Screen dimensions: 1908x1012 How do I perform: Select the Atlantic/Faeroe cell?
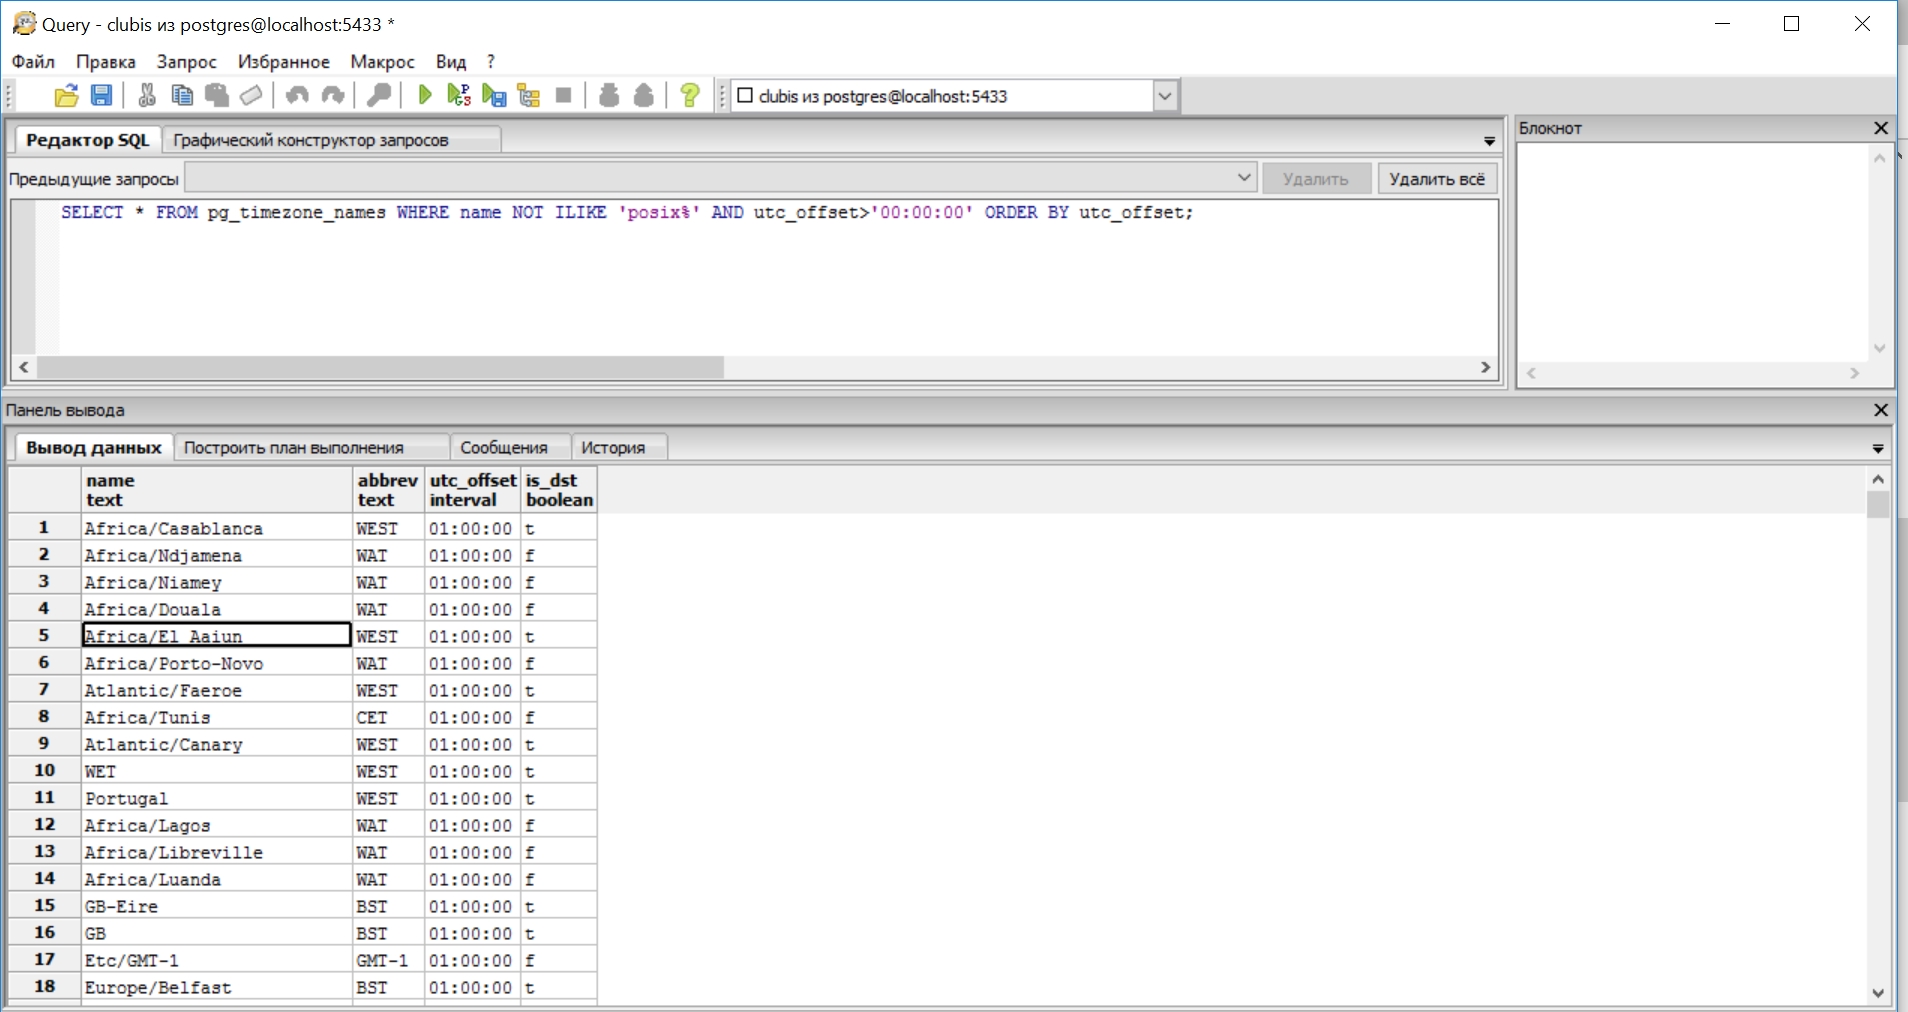(217, 690)
